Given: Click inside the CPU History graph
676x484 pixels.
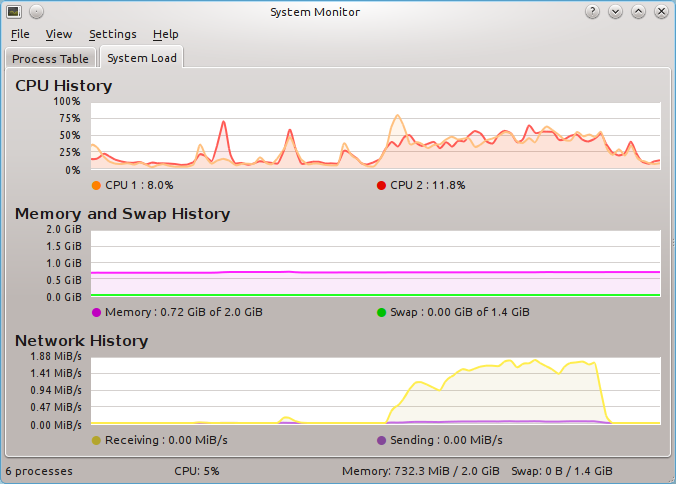Looking at the screenshot, I should [375, 135].
